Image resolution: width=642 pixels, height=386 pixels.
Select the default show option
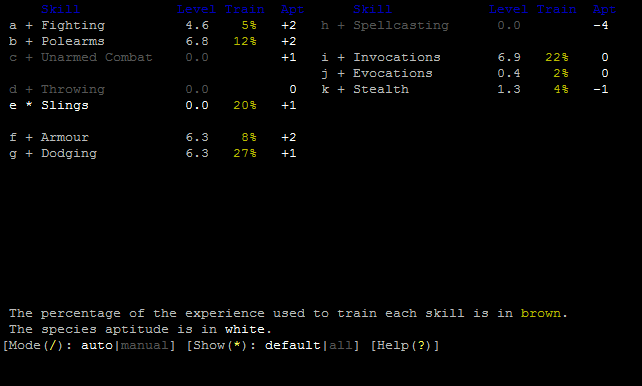293,345
